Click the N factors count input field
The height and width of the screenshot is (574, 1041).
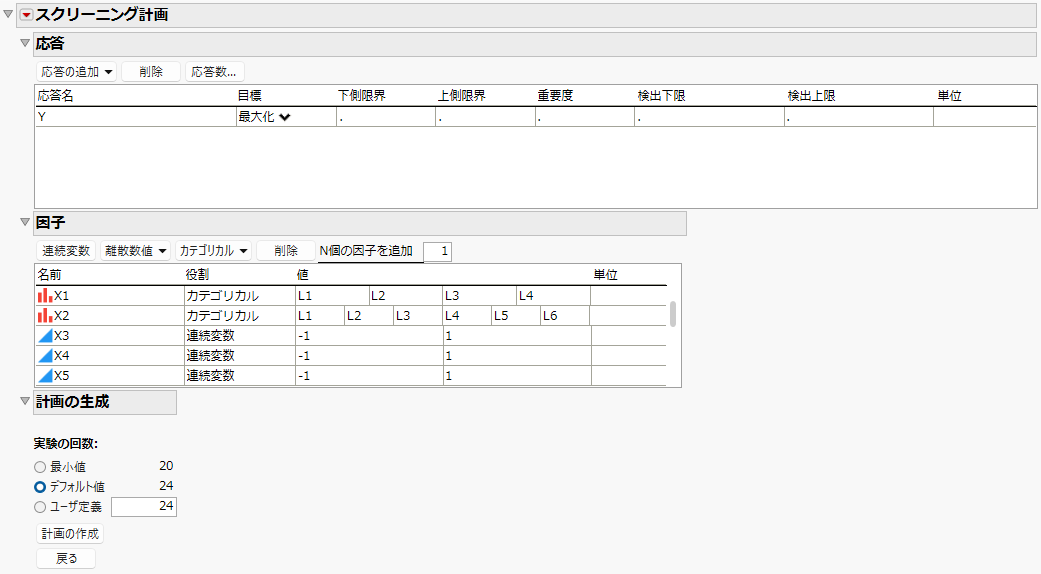point(438,251)
